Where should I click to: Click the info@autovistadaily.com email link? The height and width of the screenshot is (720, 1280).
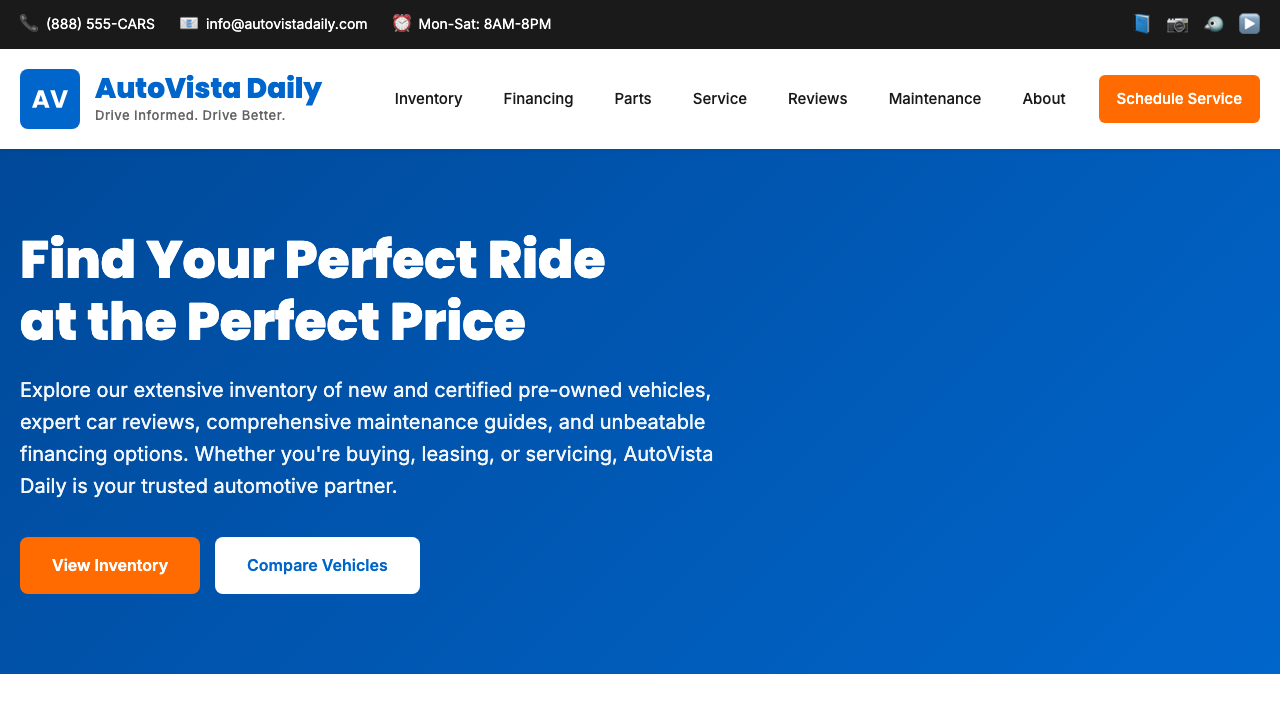pos(287,23)
